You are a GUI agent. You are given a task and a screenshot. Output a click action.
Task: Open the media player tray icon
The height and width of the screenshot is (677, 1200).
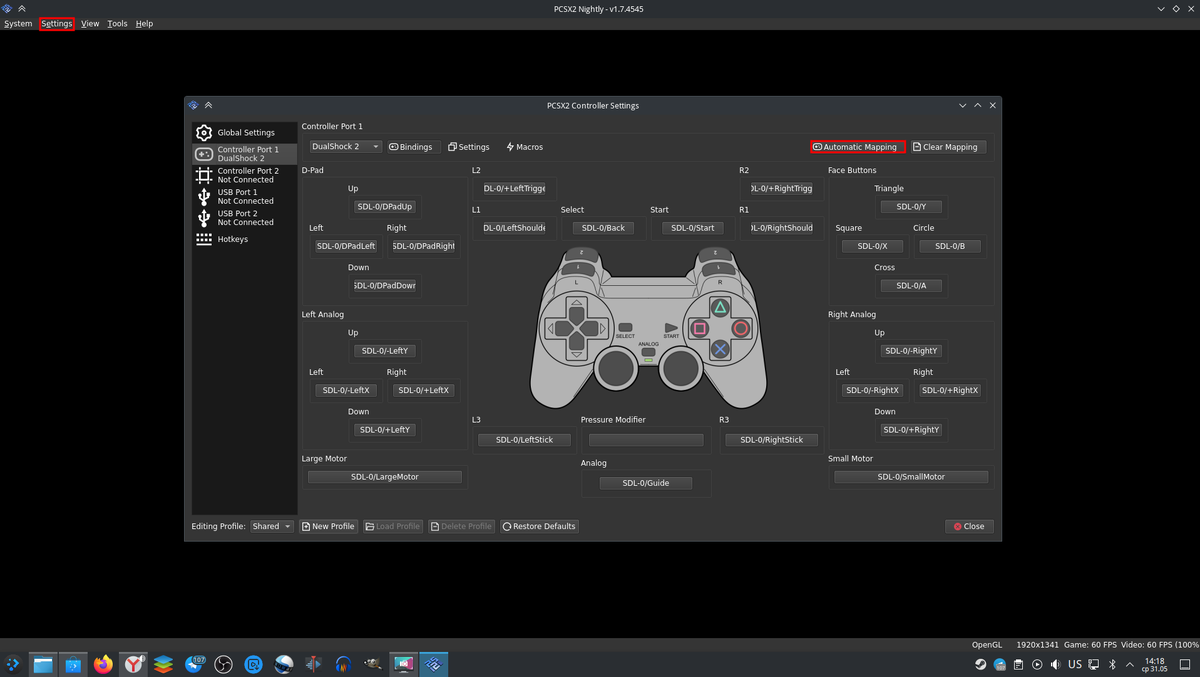[x=1037, y=664]
